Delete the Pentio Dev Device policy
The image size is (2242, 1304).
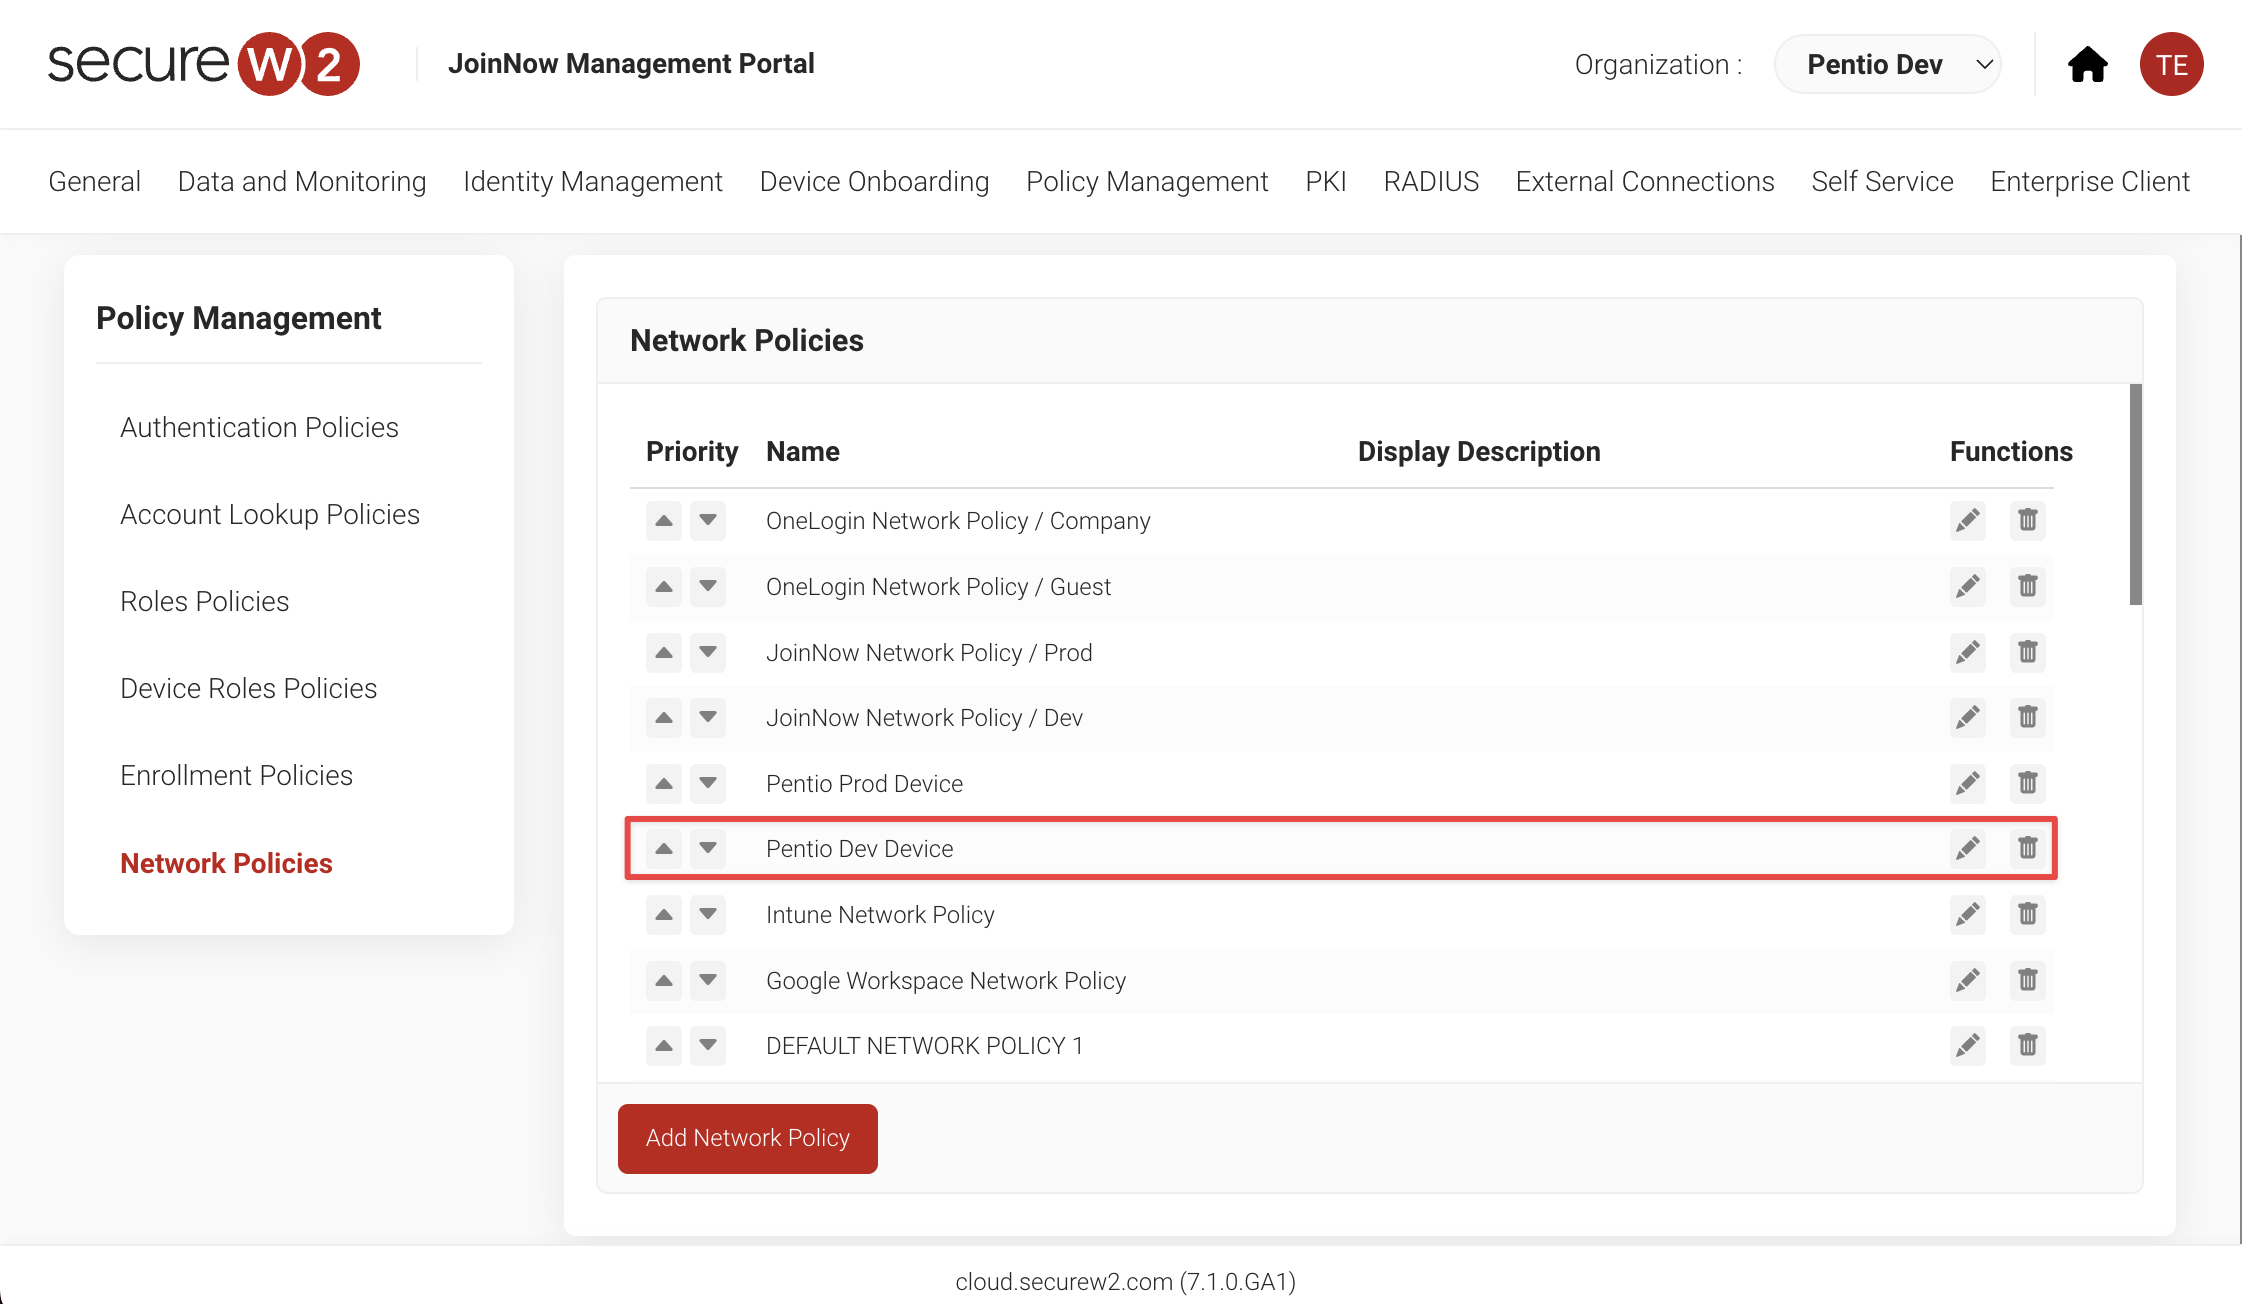(2027, 848)
